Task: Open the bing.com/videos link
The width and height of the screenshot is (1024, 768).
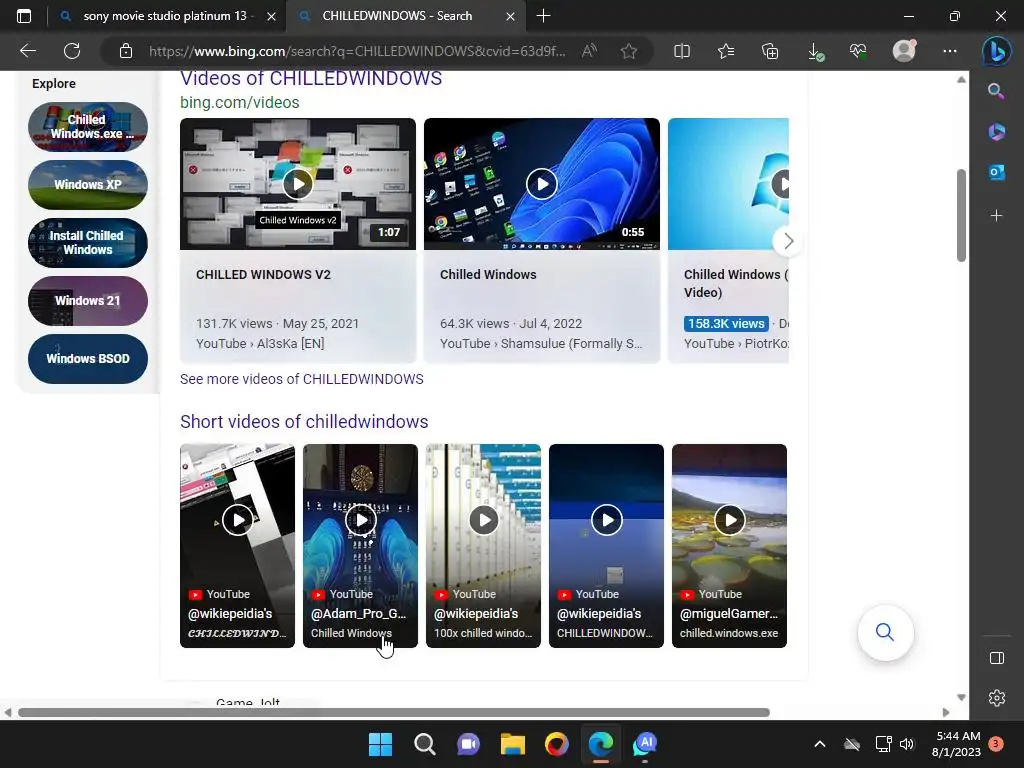Action: pos(240,103)
